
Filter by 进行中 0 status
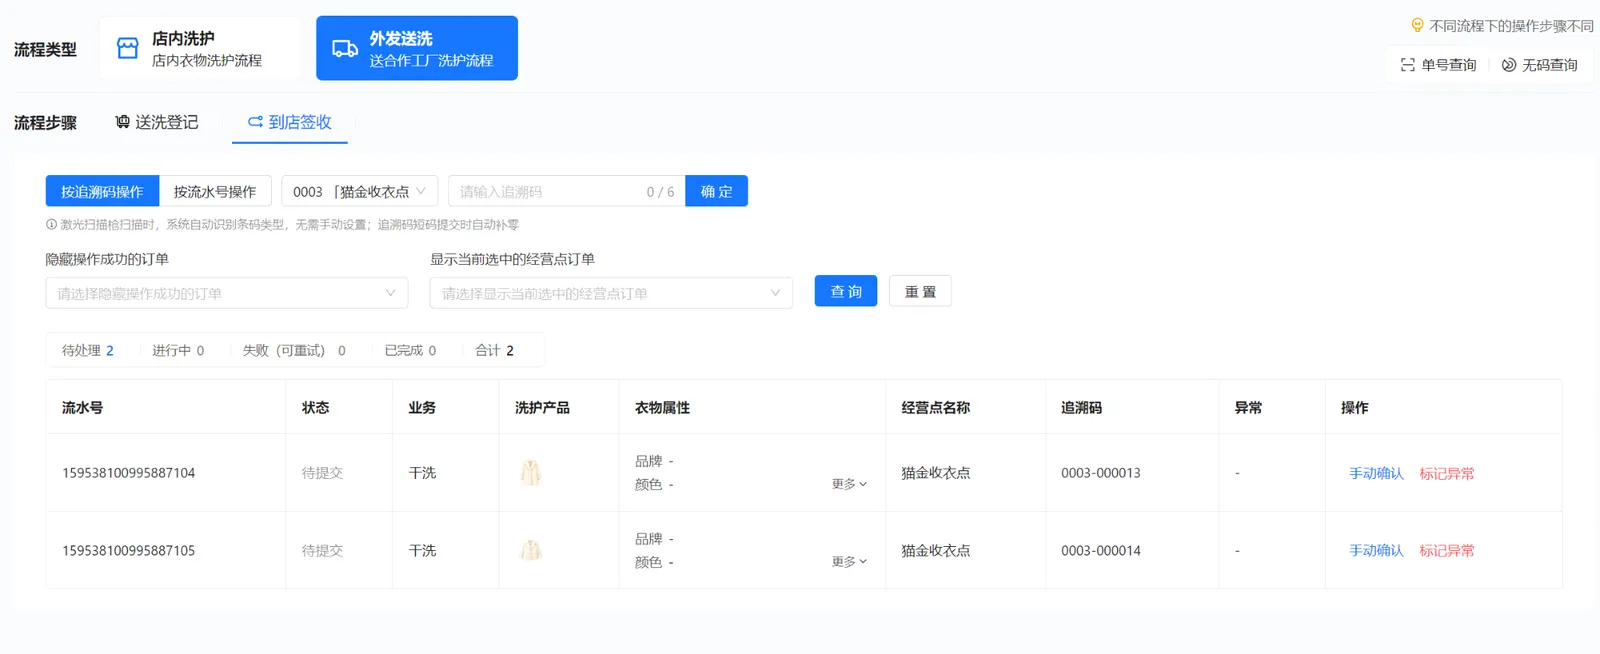pyautogui.click(x=178, y=350)
